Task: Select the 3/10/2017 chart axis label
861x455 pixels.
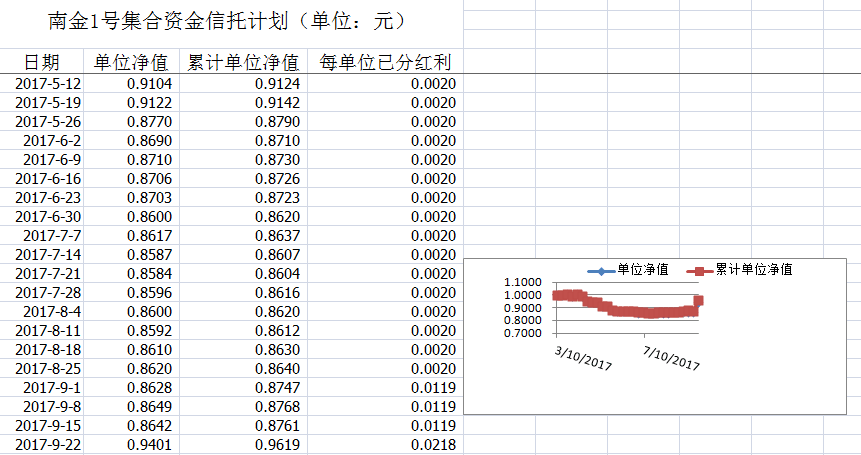Action: 585,358
